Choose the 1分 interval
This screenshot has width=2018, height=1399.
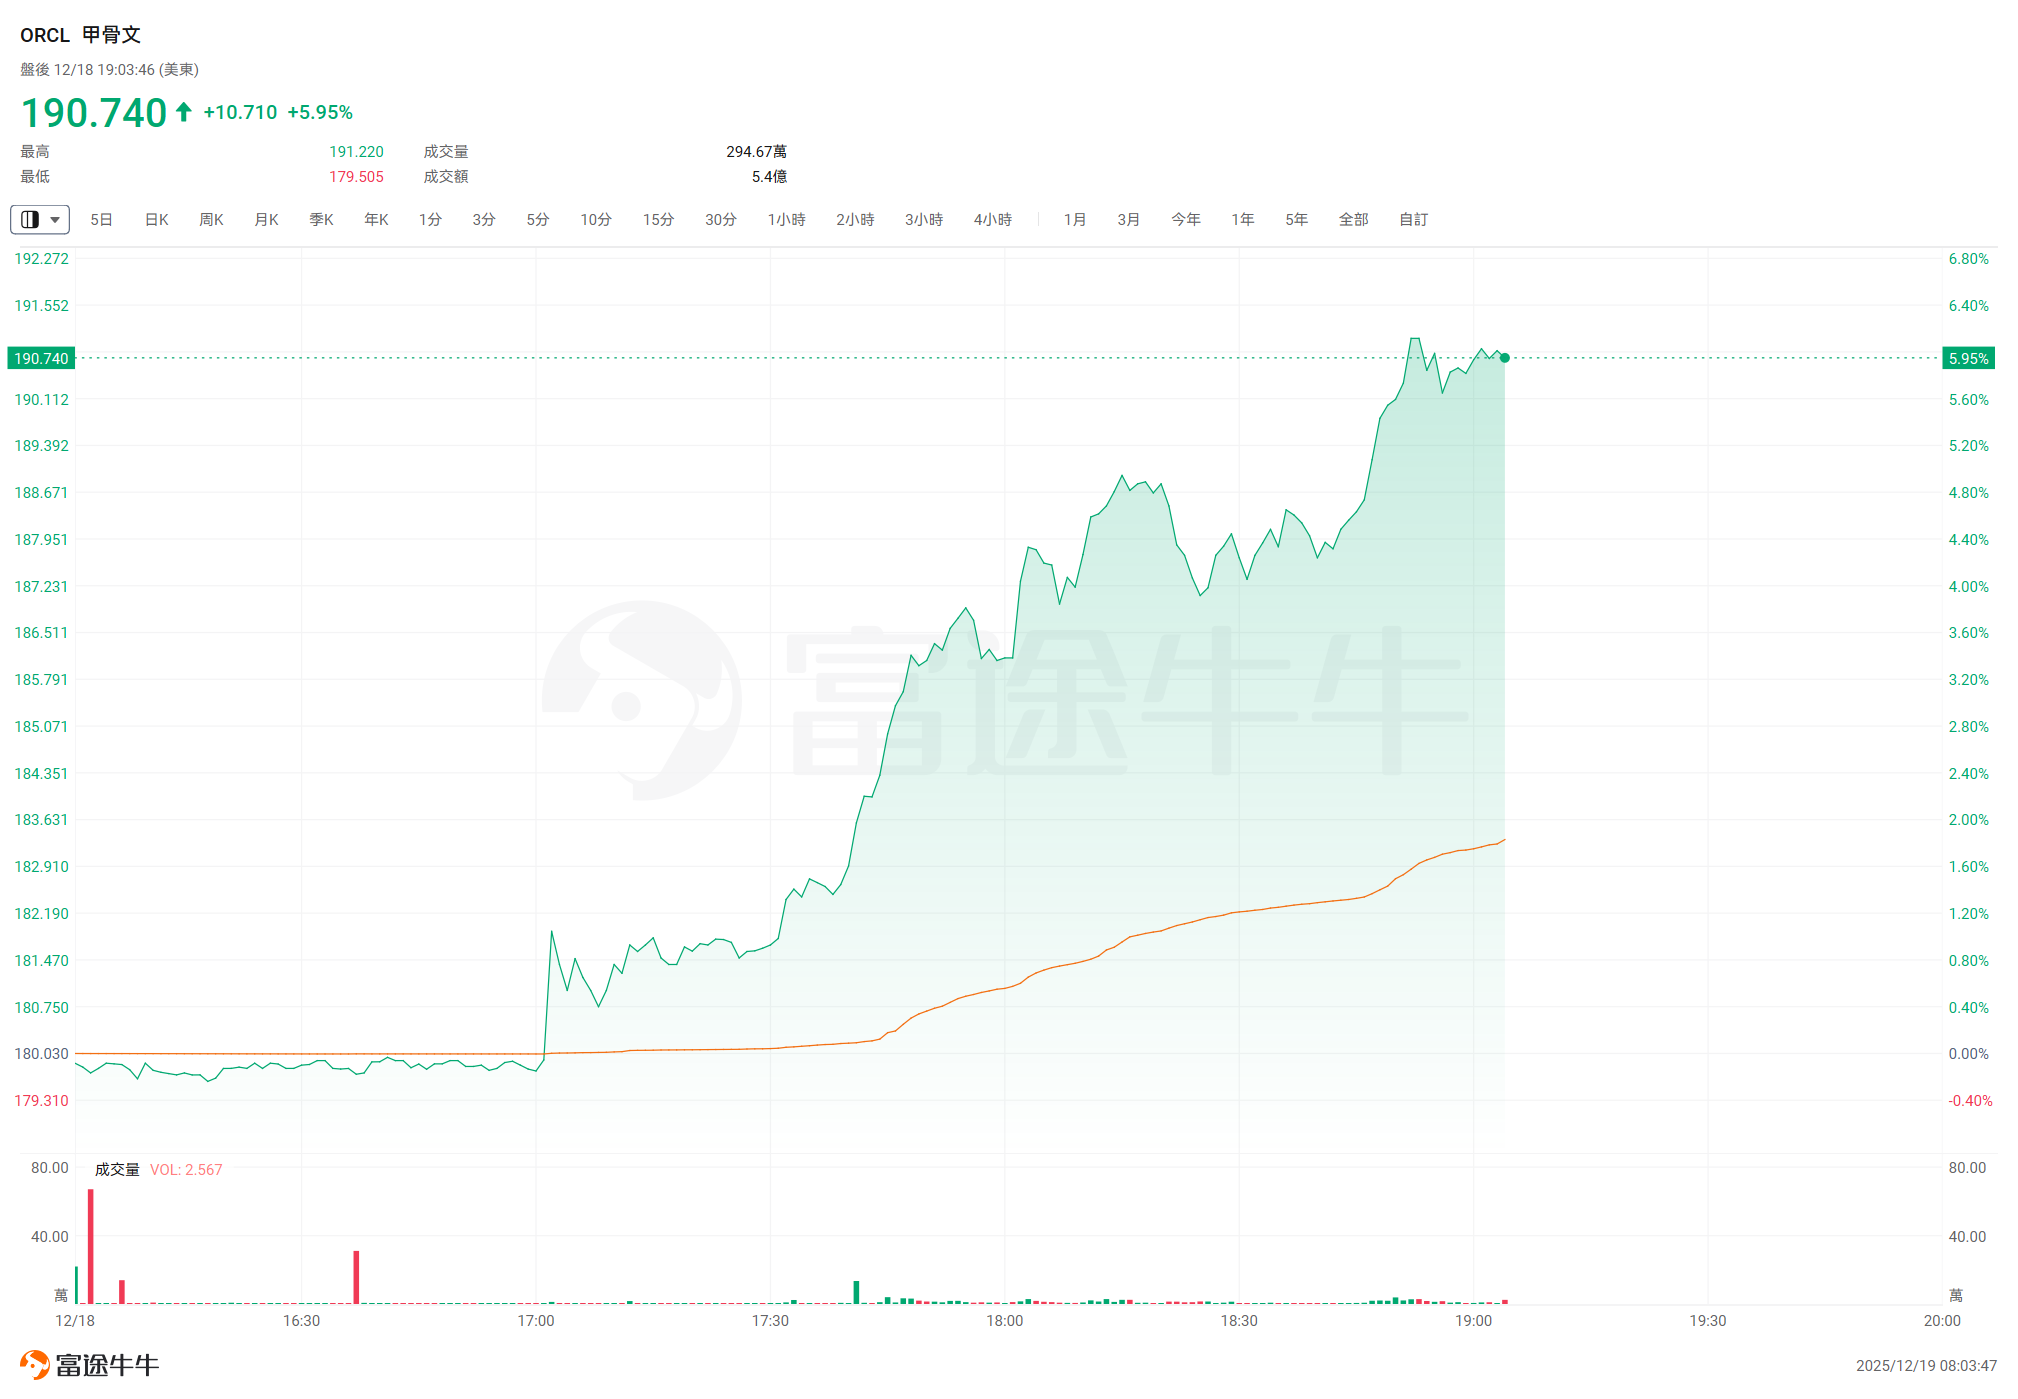pyautogui.click(x=430, y=219)
